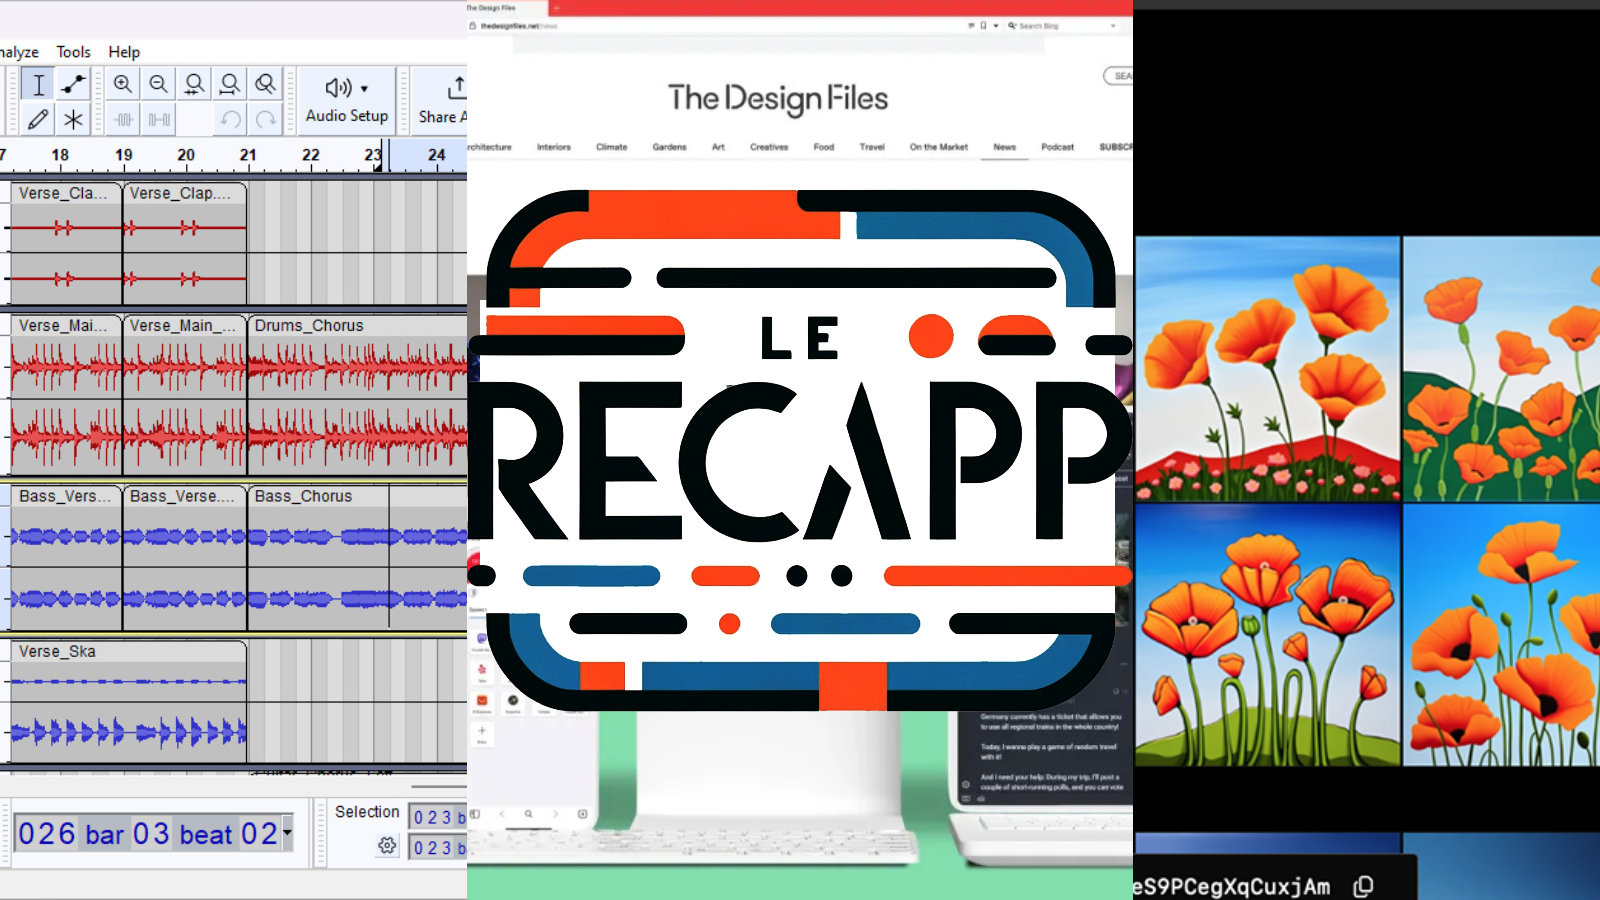Go to the Podcast section link
Screen dimensions: 1600x900
pos(1057,147)
